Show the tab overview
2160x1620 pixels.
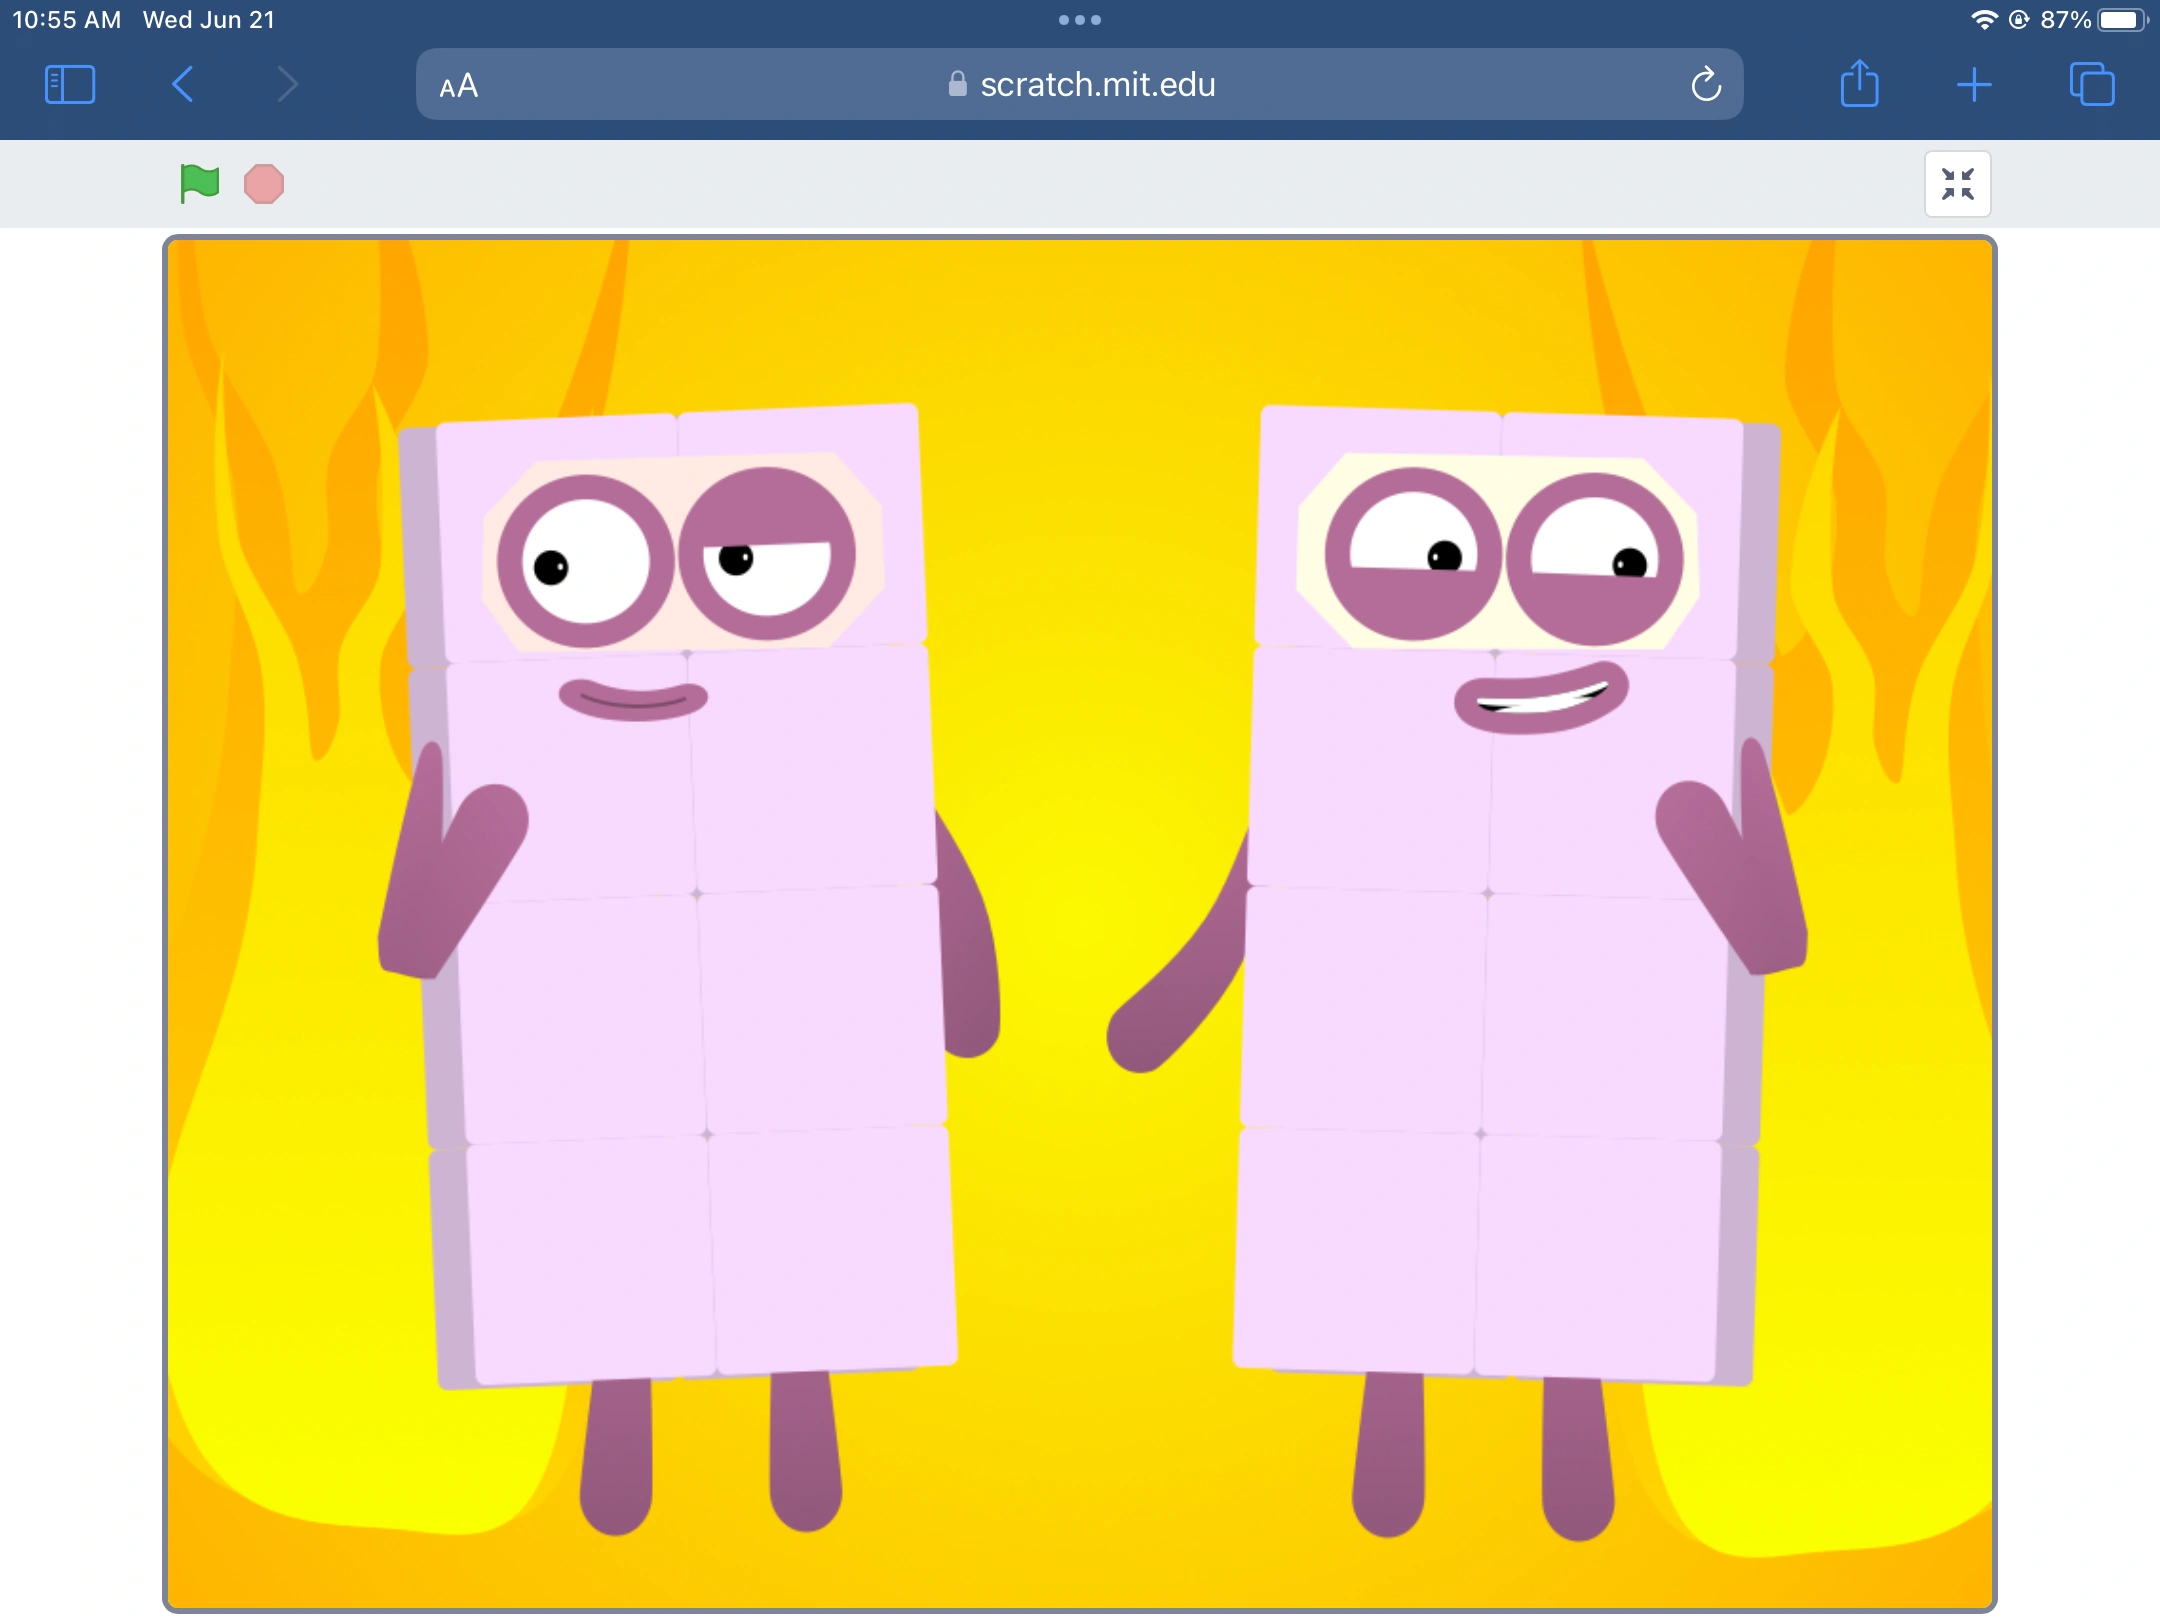tap(2092, 84)
